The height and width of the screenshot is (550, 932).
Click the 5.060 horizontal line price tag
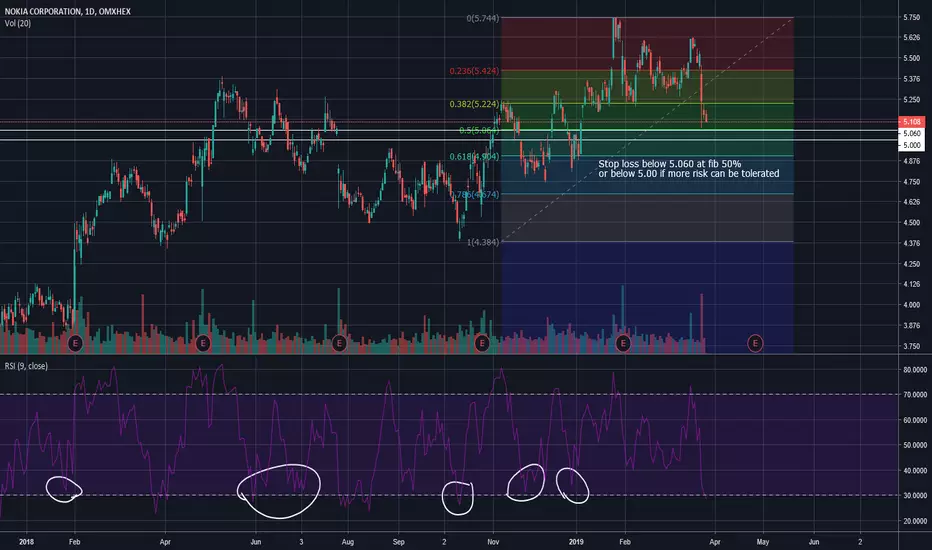(911, 134)
